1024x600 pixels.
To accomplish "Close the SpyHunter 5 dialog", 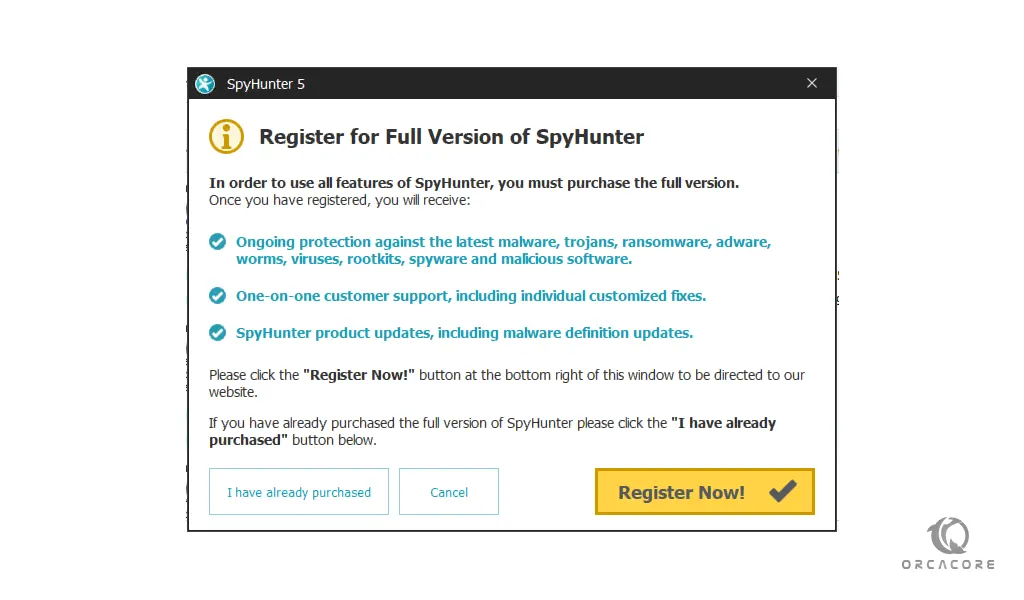I will [812, 83].
